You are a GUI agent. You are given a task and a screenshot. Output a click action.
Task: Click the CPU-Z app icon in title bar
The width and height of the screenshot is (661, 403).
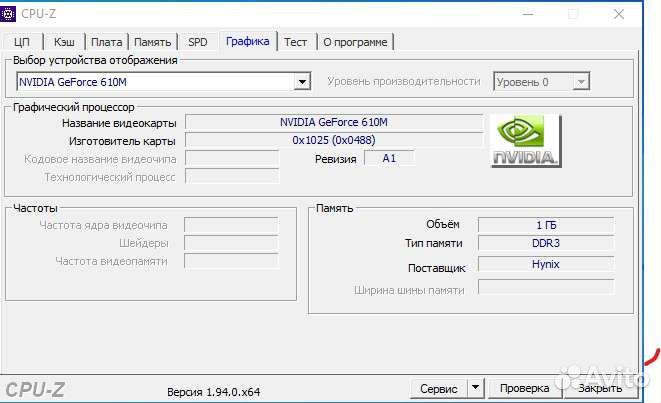[8, 14]
